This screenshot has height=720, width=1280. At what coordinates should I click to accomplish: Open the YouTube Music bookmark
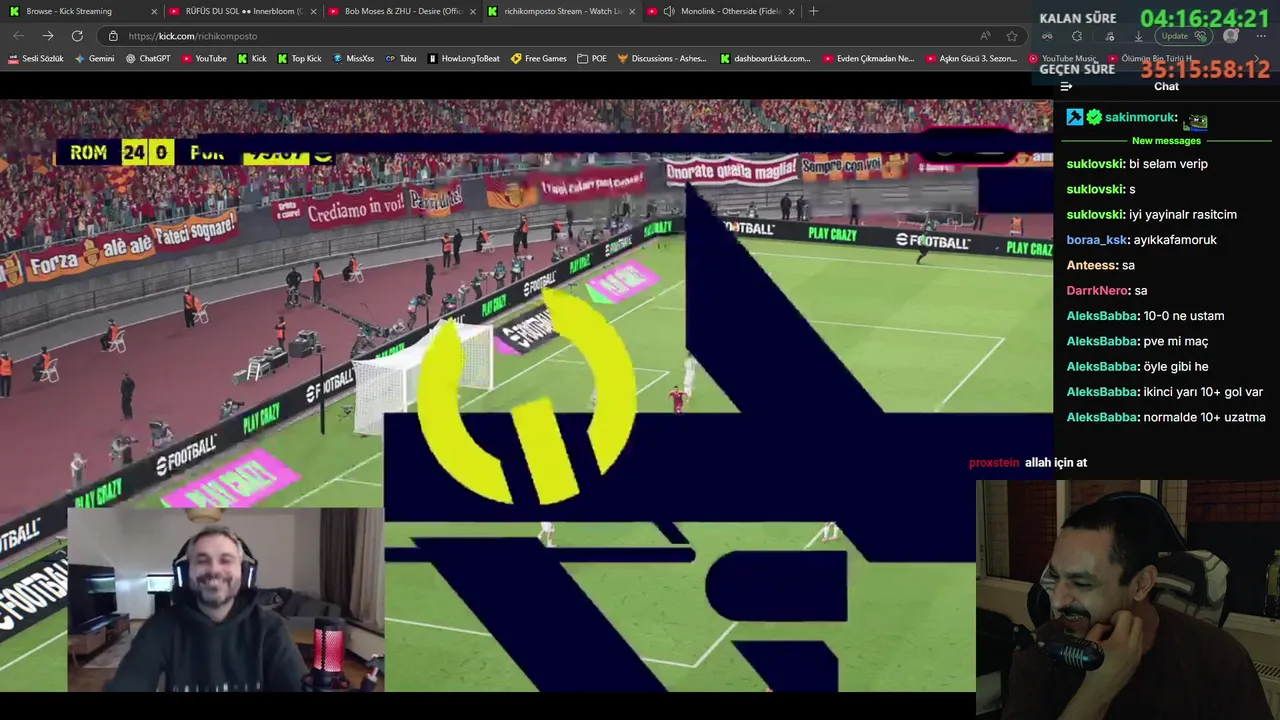click(x=1063, y=59)
